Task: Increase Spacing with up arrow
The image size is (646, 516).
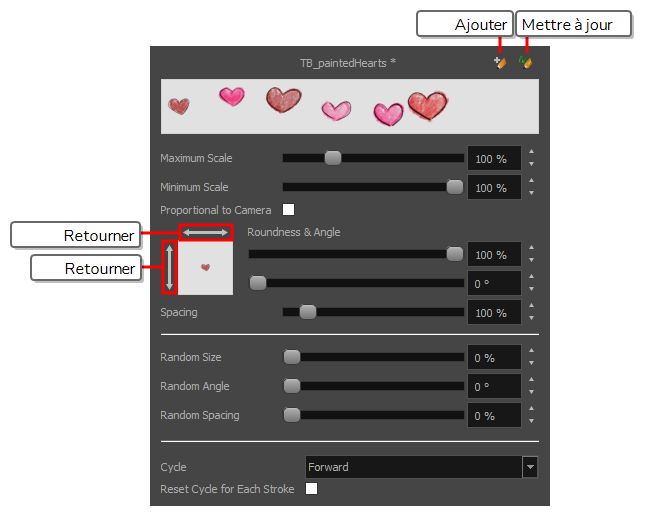Action: coord(531,306)
